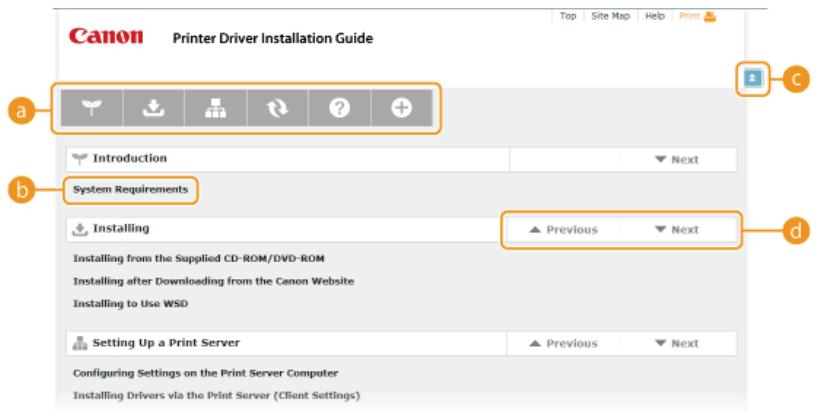Open Installing from the Supplied CD-ROM/DVD-ROM

(199, 258)
